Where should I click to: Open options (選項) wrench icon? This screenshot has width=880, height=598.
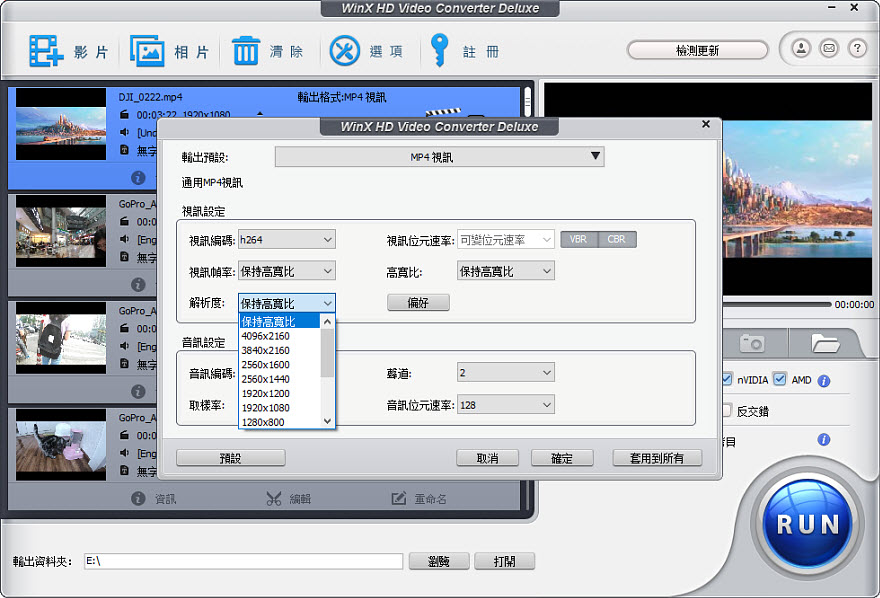(345, 51)
